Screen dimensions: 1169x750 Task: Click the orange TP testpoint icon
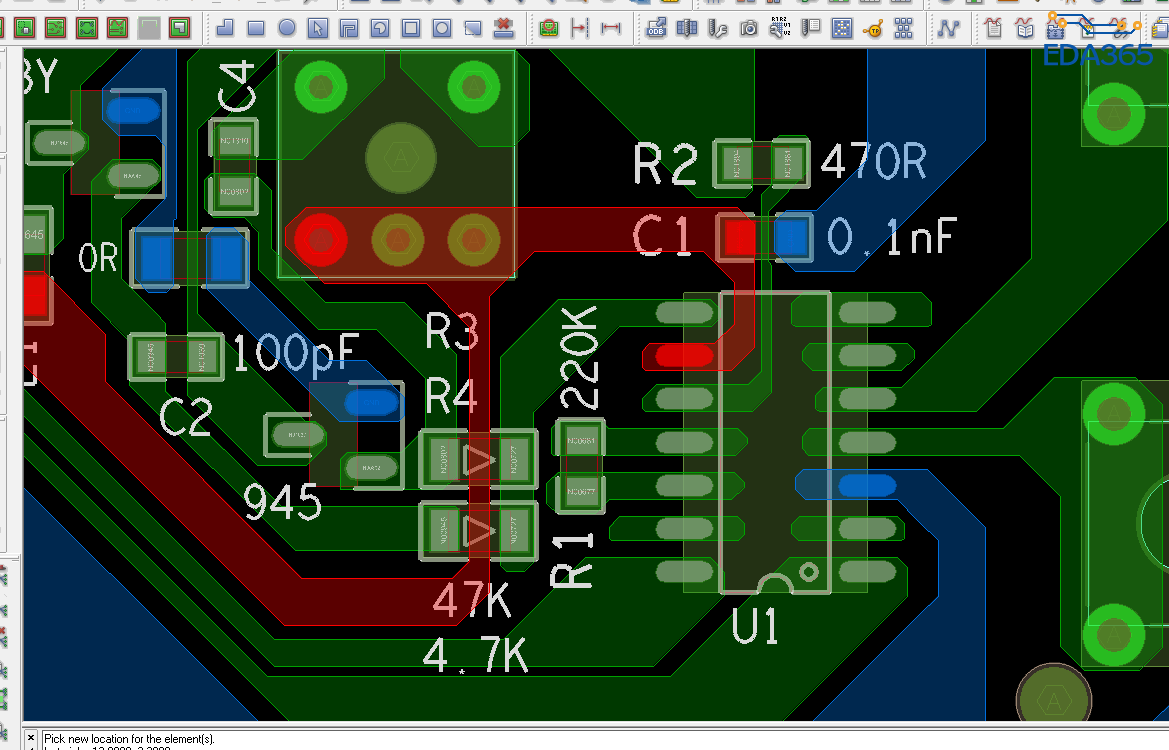click(873, 28)
